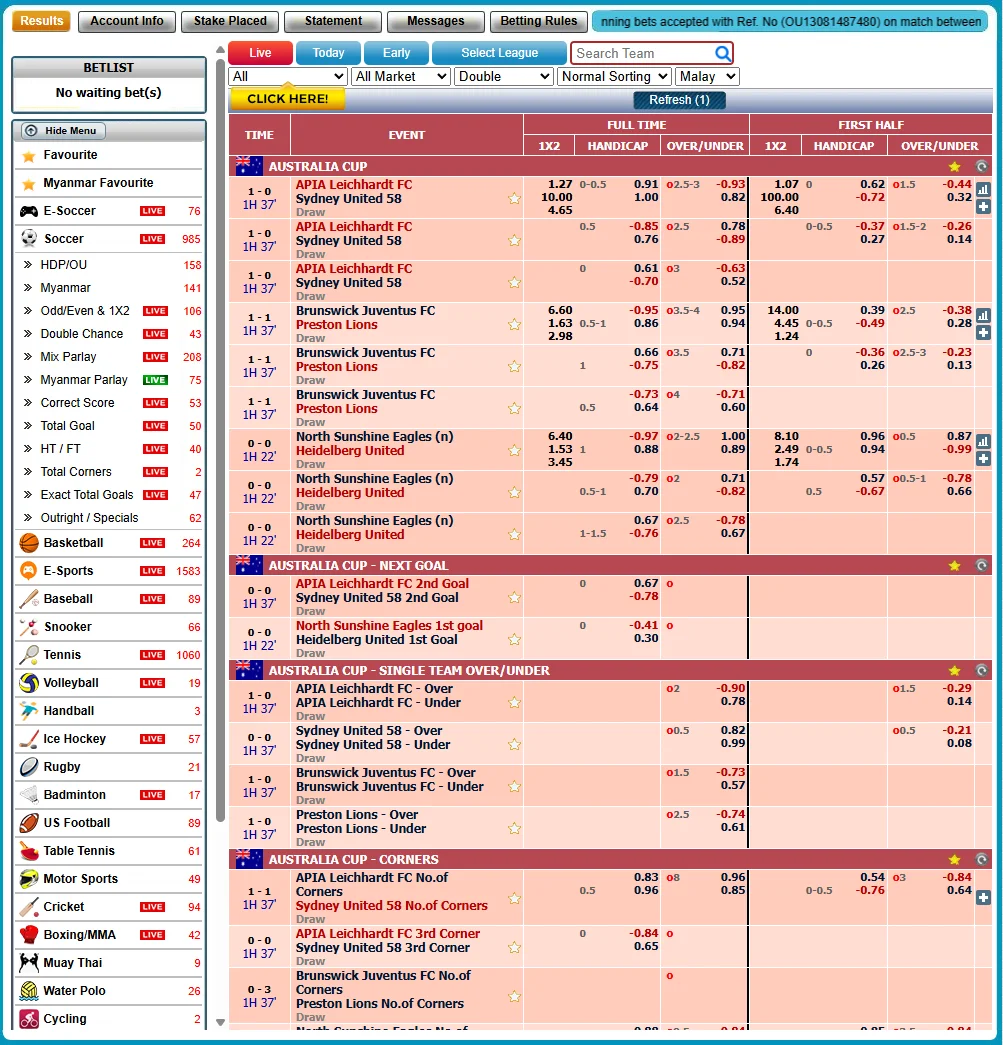Image resolution: width=1003 pixels, height=1045 pixels.
Task: Select the Motor Sports helmet icon
Action: pos(29,879)
